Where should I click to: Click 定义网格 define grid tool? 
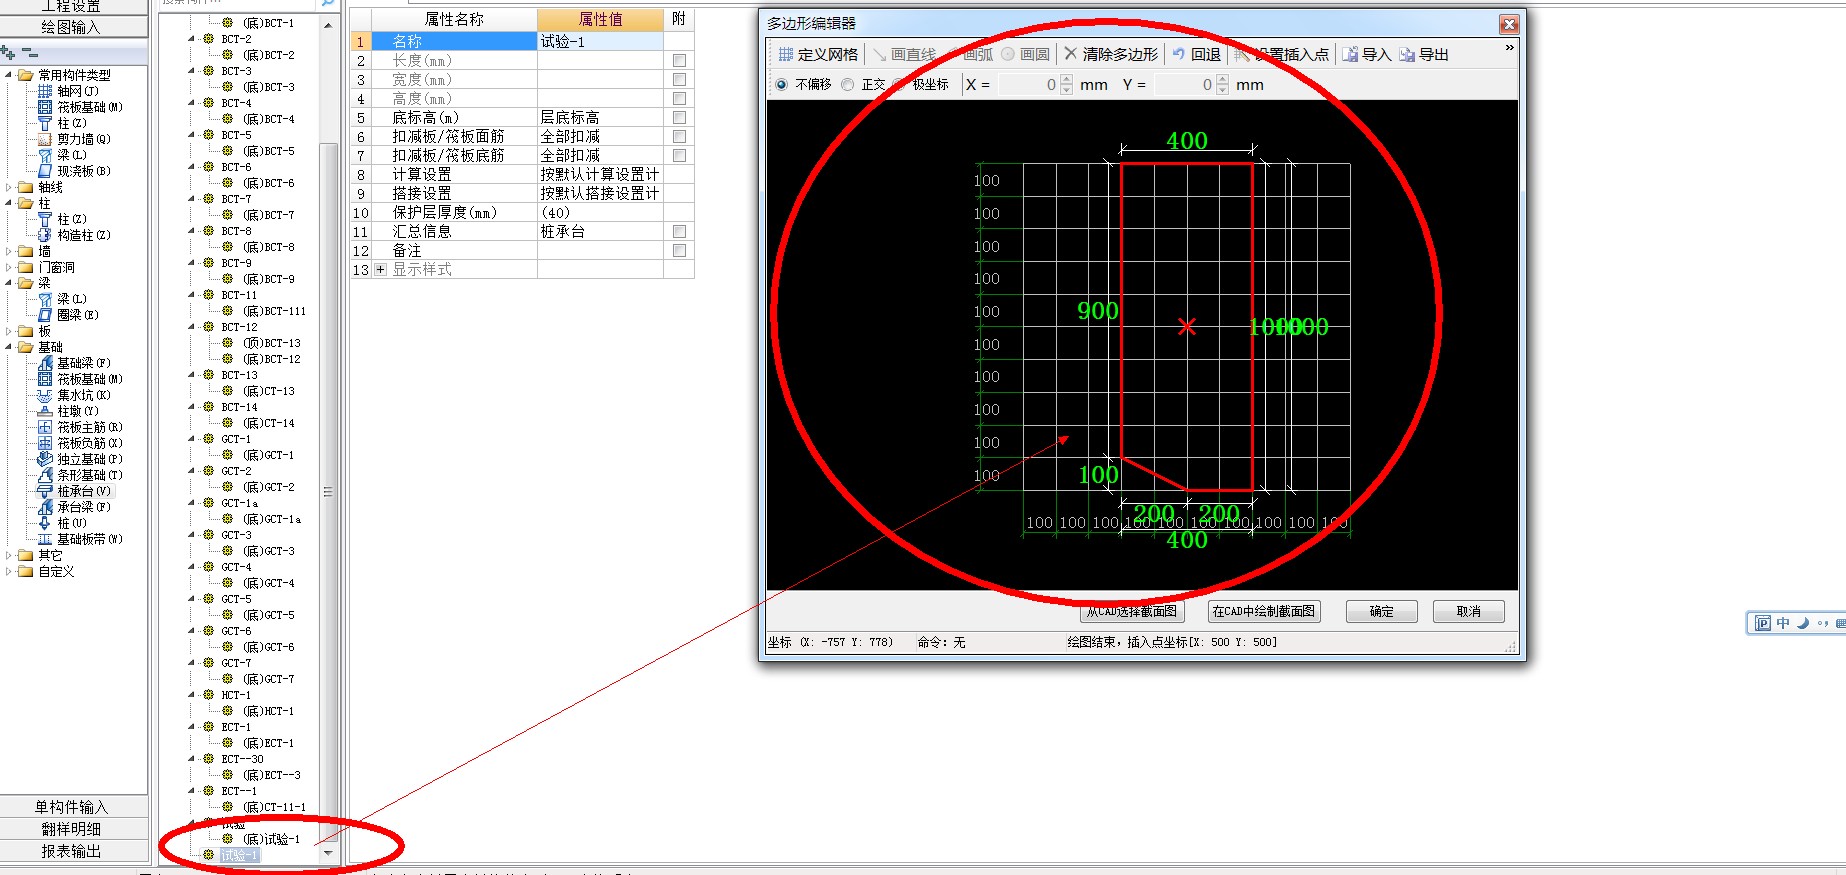coord(818,54)
